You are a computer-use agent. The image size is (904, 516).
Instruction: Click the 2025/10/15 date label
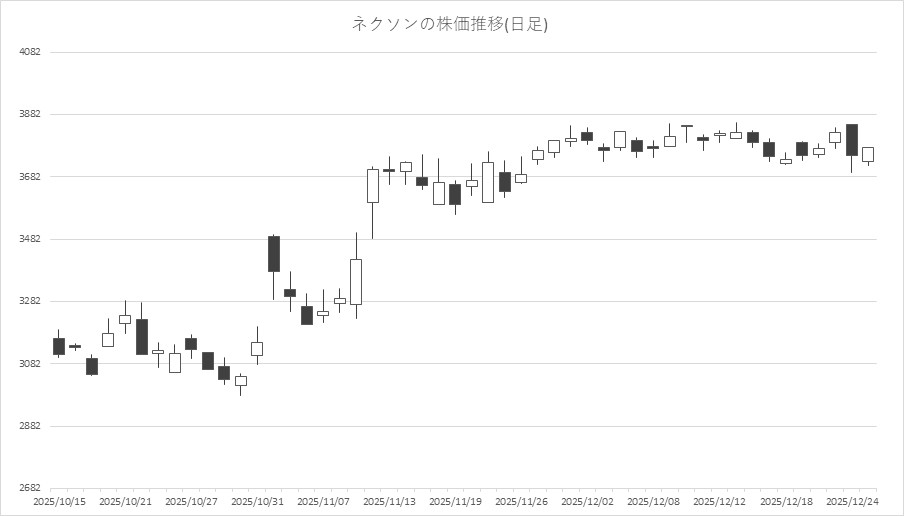[x=58, y=501]
